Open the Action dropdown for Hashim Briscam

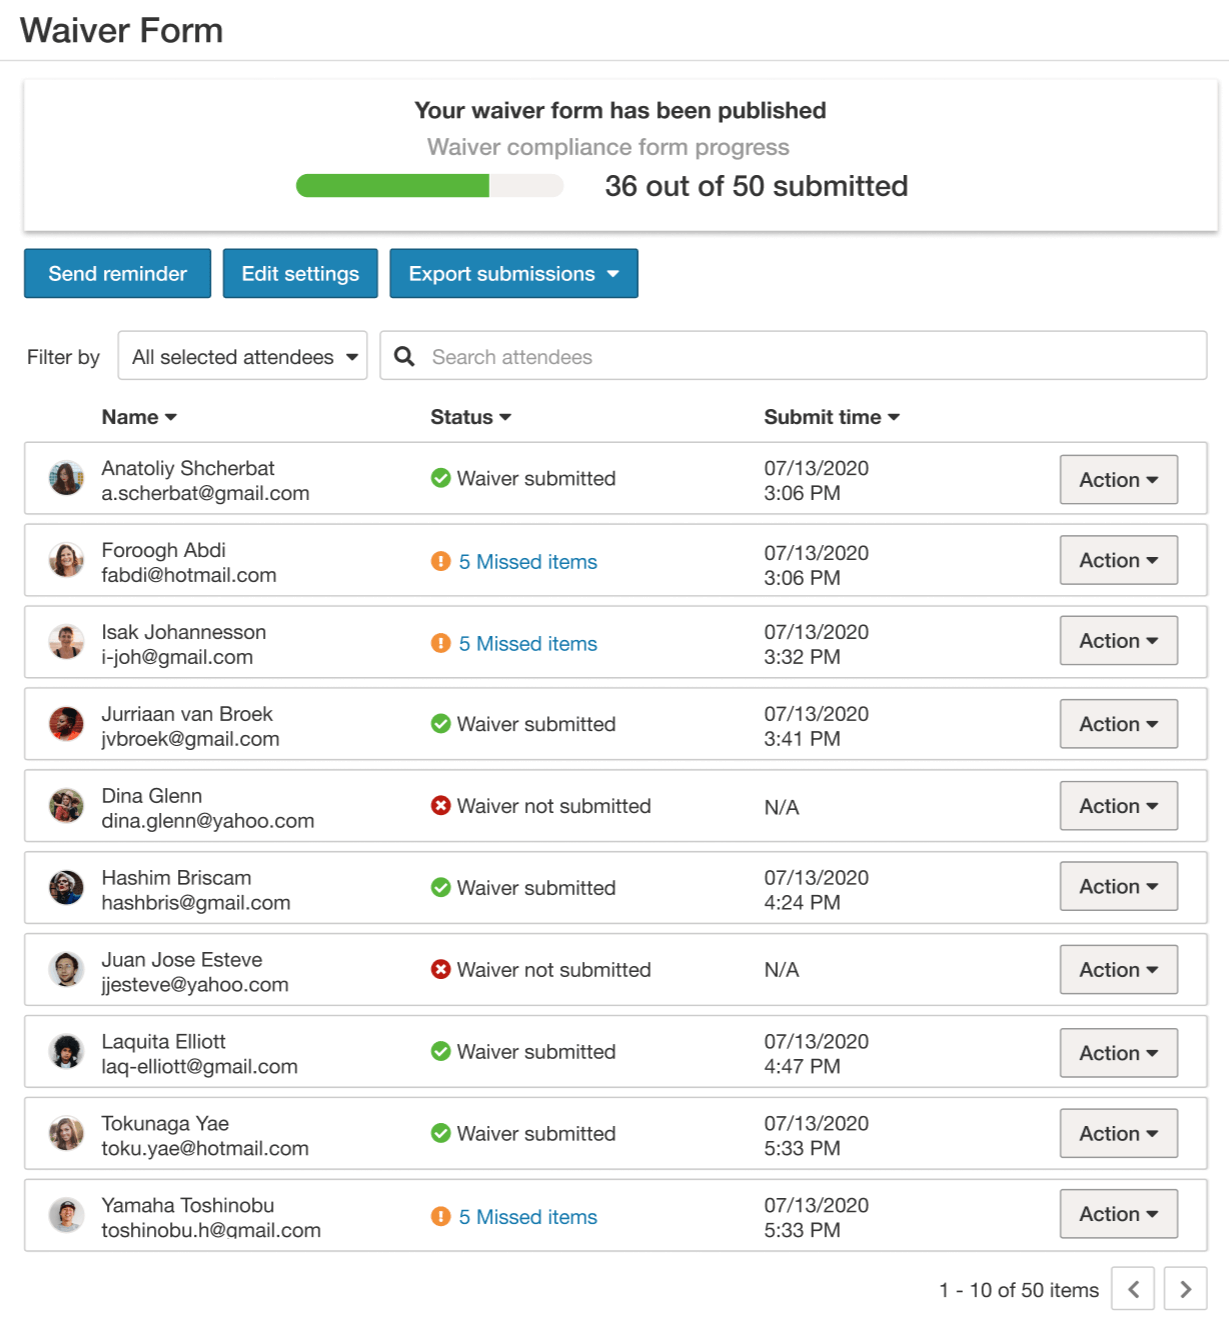(x=1118, y=886)
